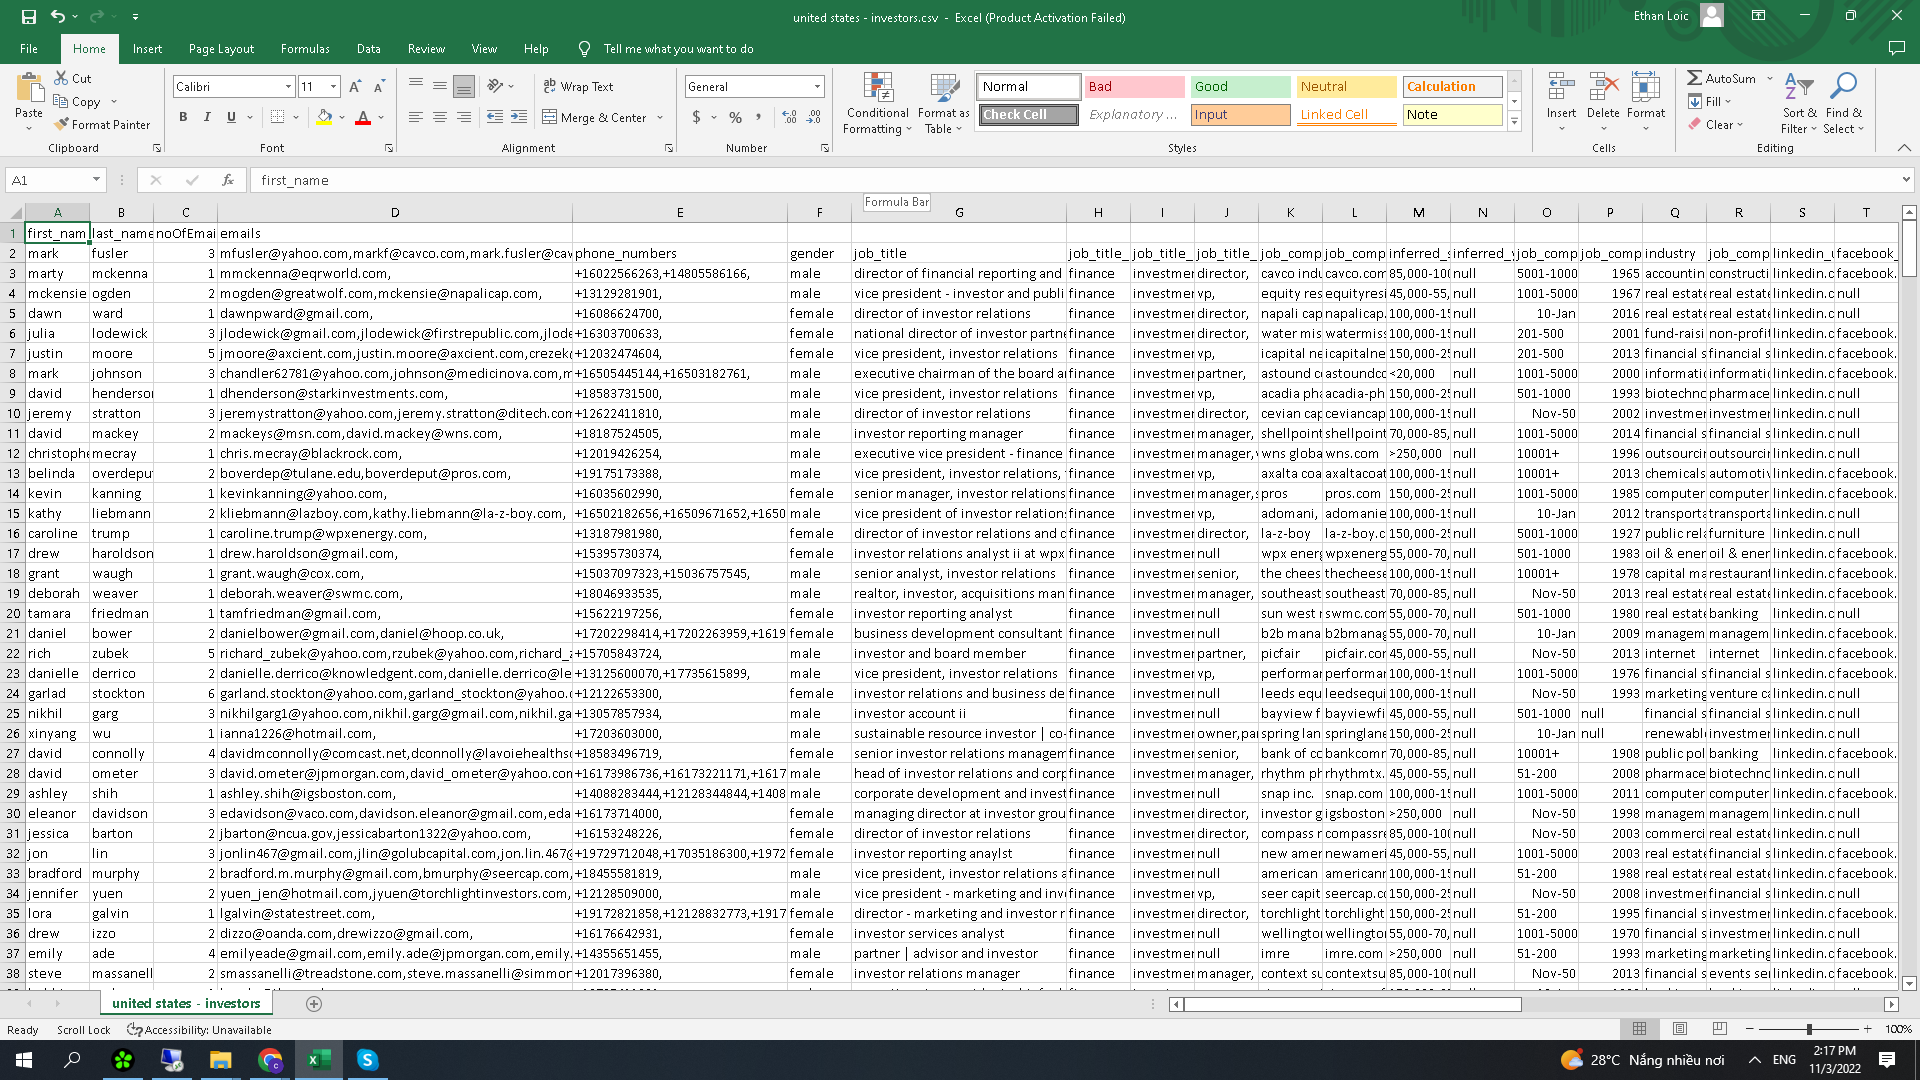Open Skype from the Windows taskbar
This screenshot has height=1080, width=1920.
click(367, 1060)
